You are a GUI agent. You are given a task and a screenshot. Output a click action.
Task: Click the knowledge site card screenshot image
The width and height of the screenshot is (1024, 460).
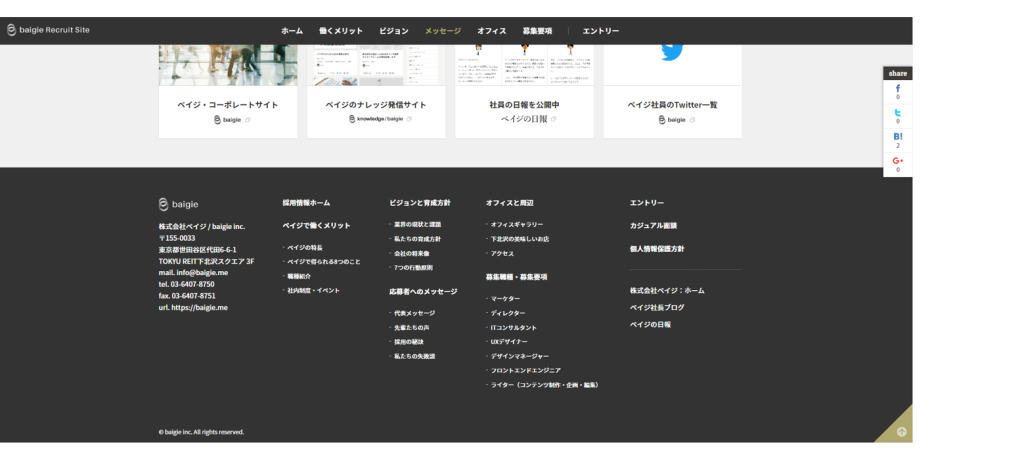coord(376,65)
